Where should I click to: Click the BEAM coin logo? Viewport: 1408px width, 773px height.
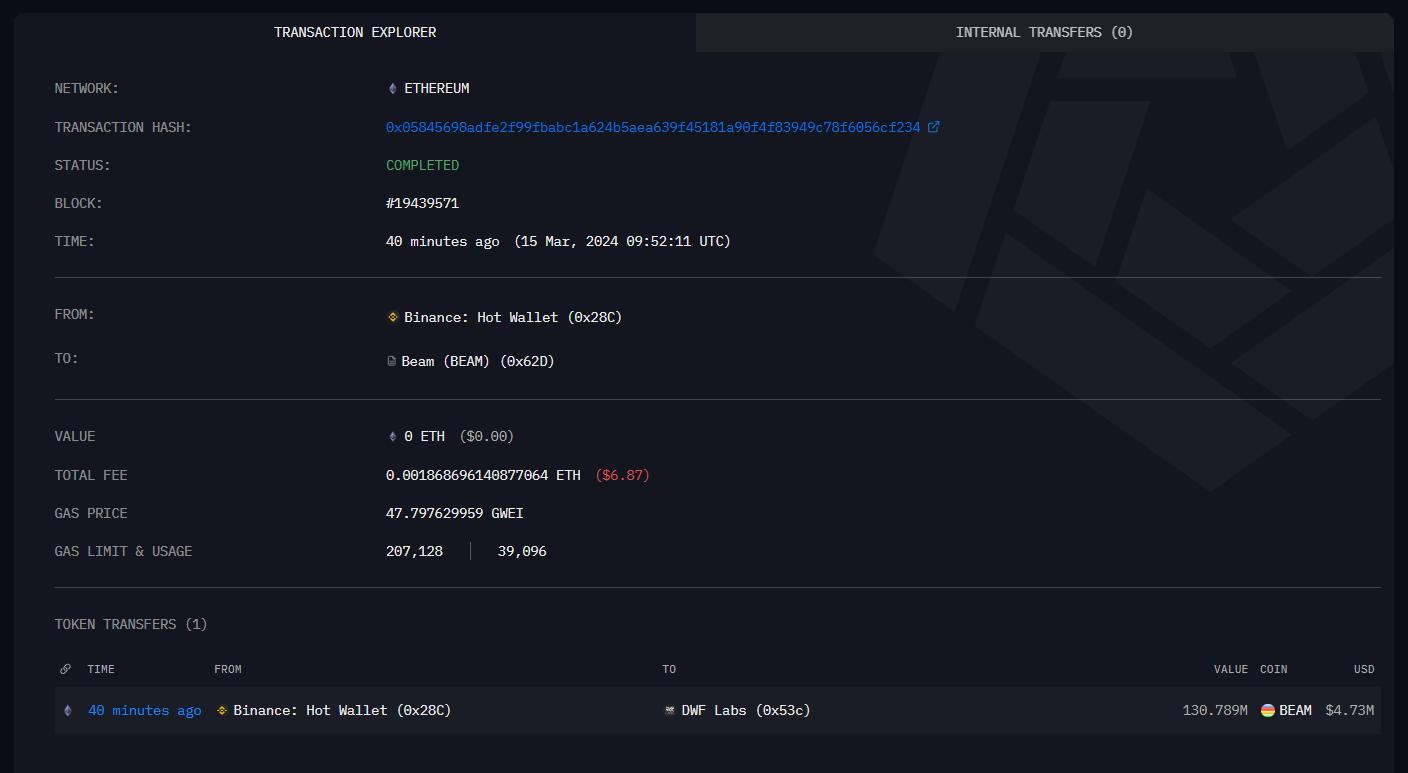pyautogui.click(x=1268, y=711)
